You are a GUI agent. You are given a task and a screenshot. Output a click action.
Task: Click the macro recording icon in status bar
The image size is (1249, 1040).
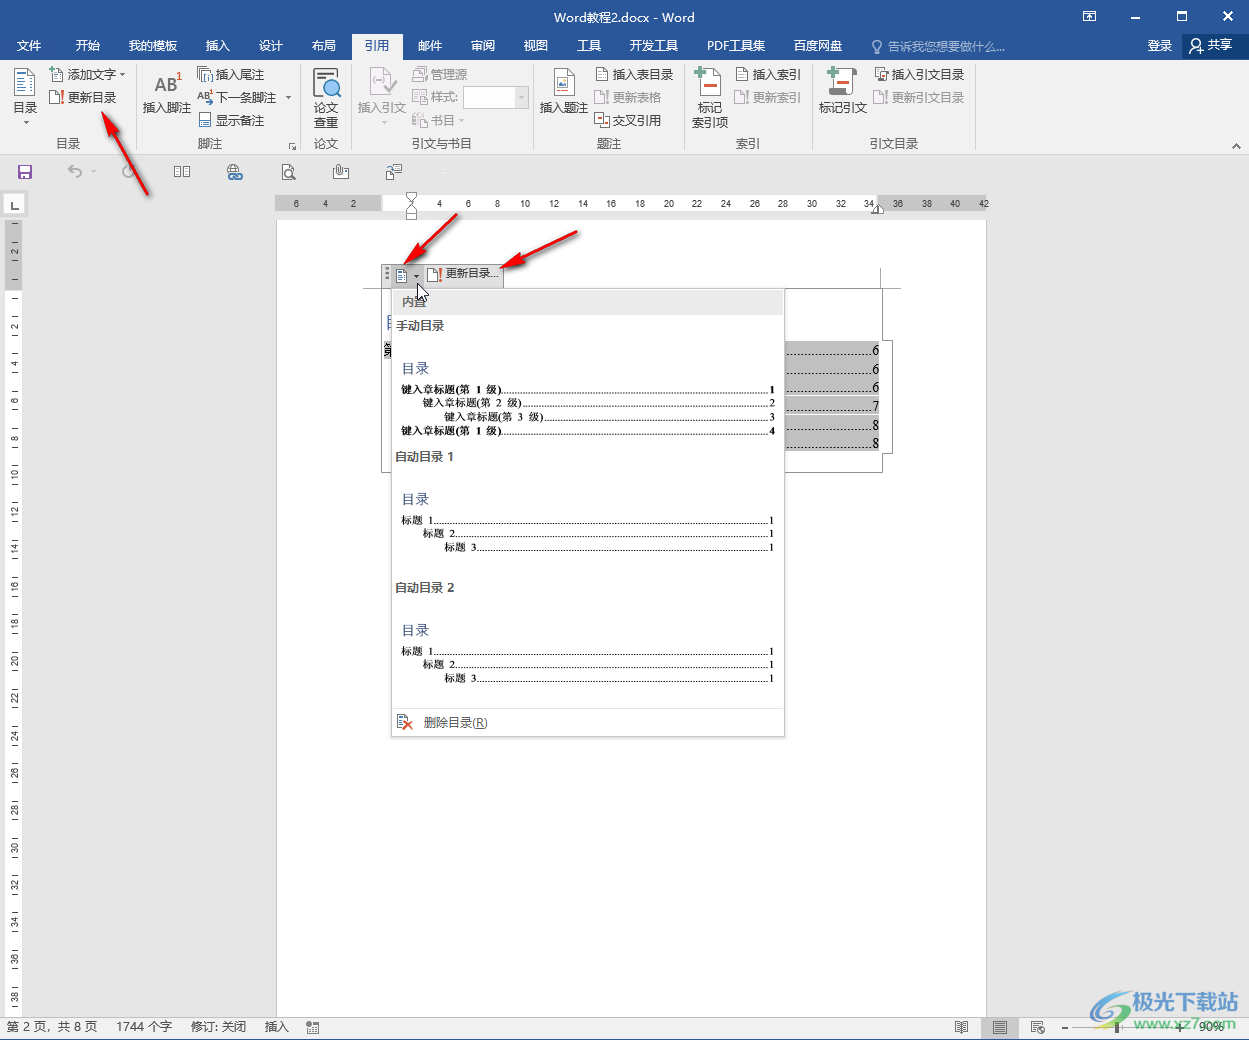point(313,1027)
